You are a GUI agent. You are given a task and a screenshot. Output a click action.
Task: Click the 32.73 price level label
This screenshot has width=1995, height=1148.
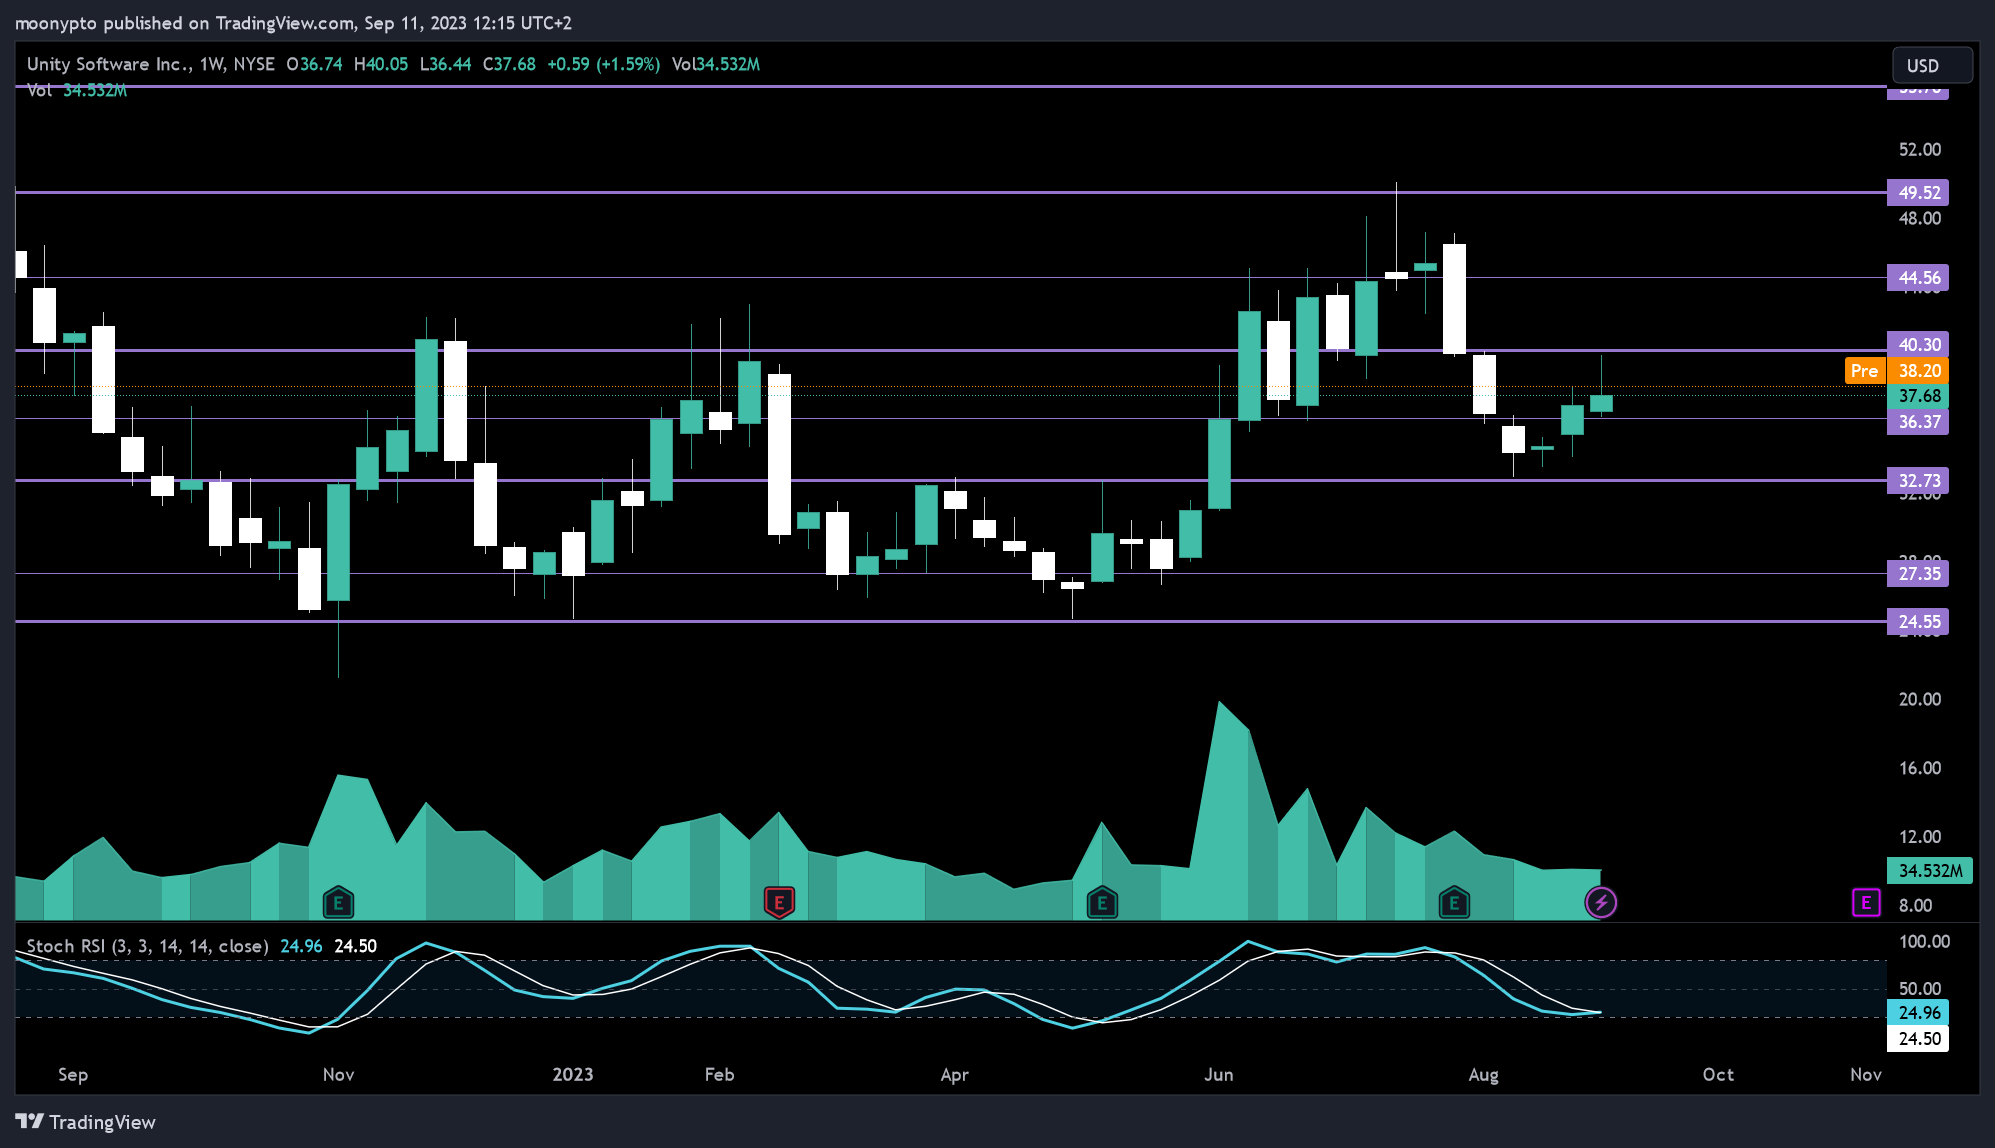pyautogui.click(x=1918, y=481)
